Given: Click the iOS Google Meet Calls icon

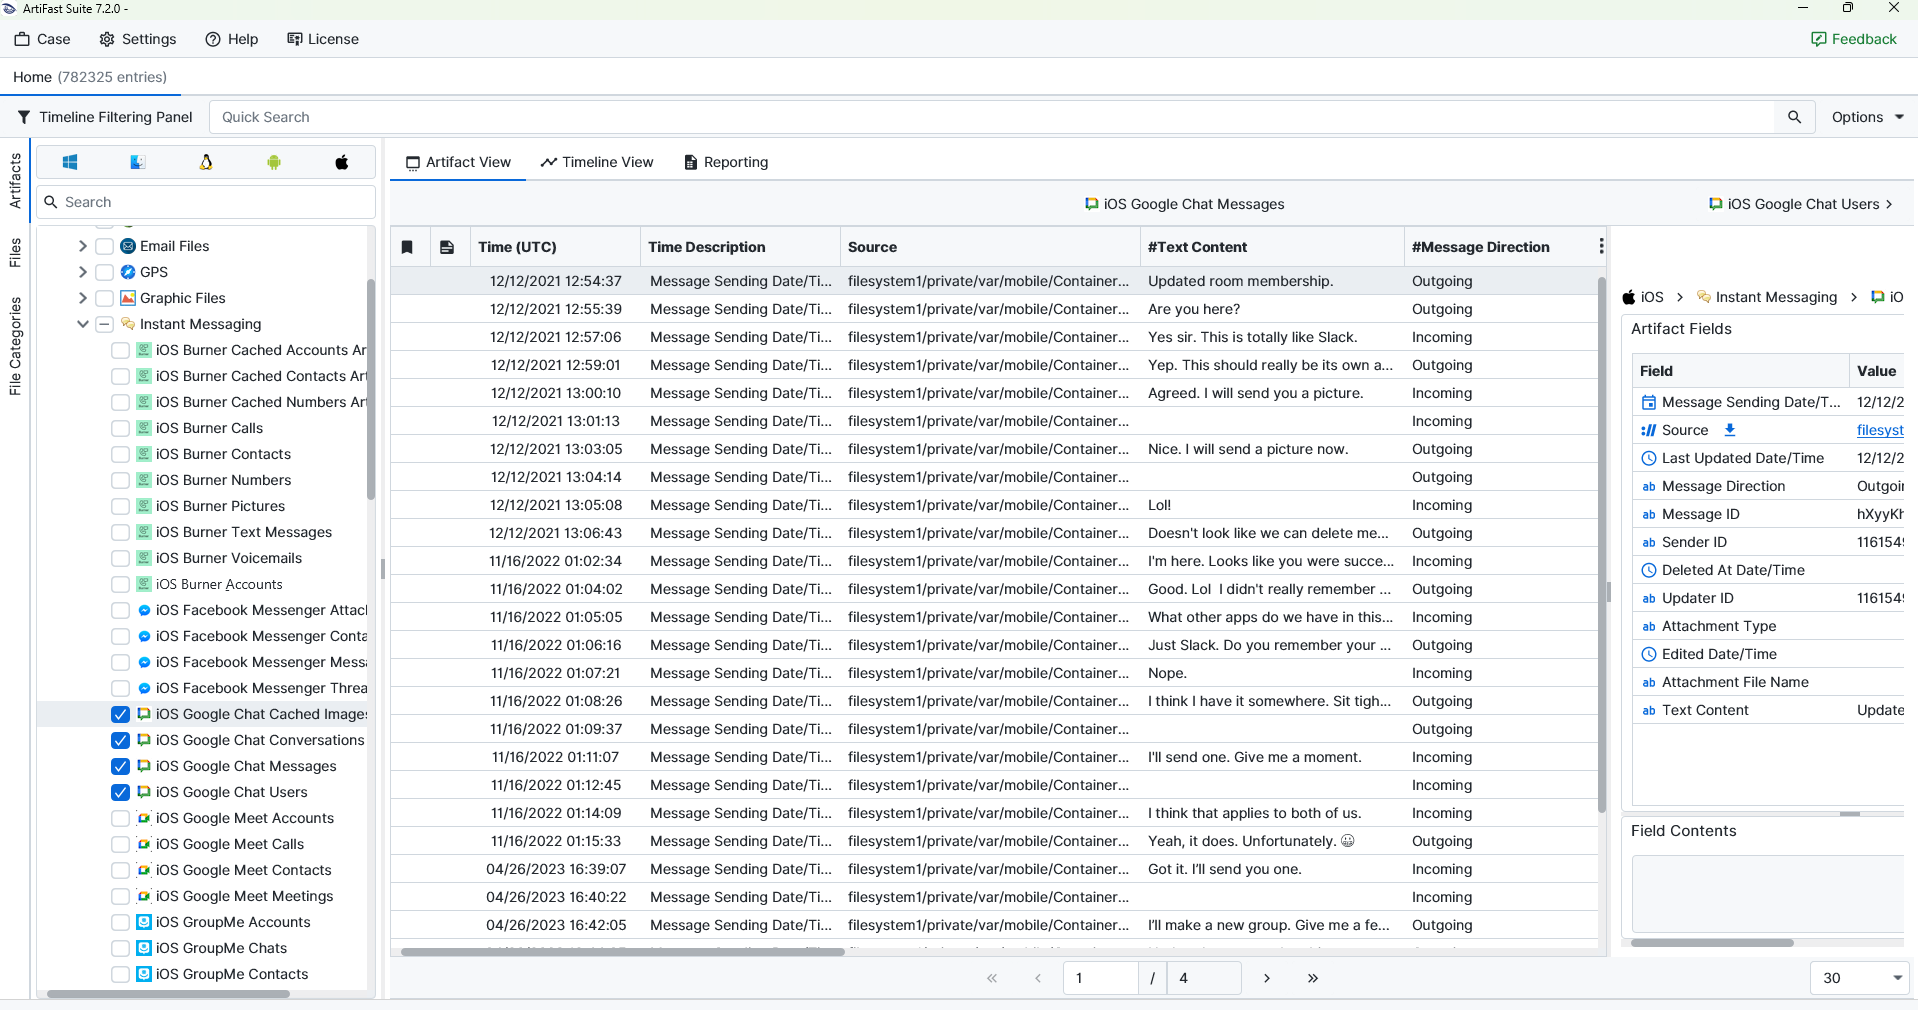Looking at the screenshot, I should point(144,844).
